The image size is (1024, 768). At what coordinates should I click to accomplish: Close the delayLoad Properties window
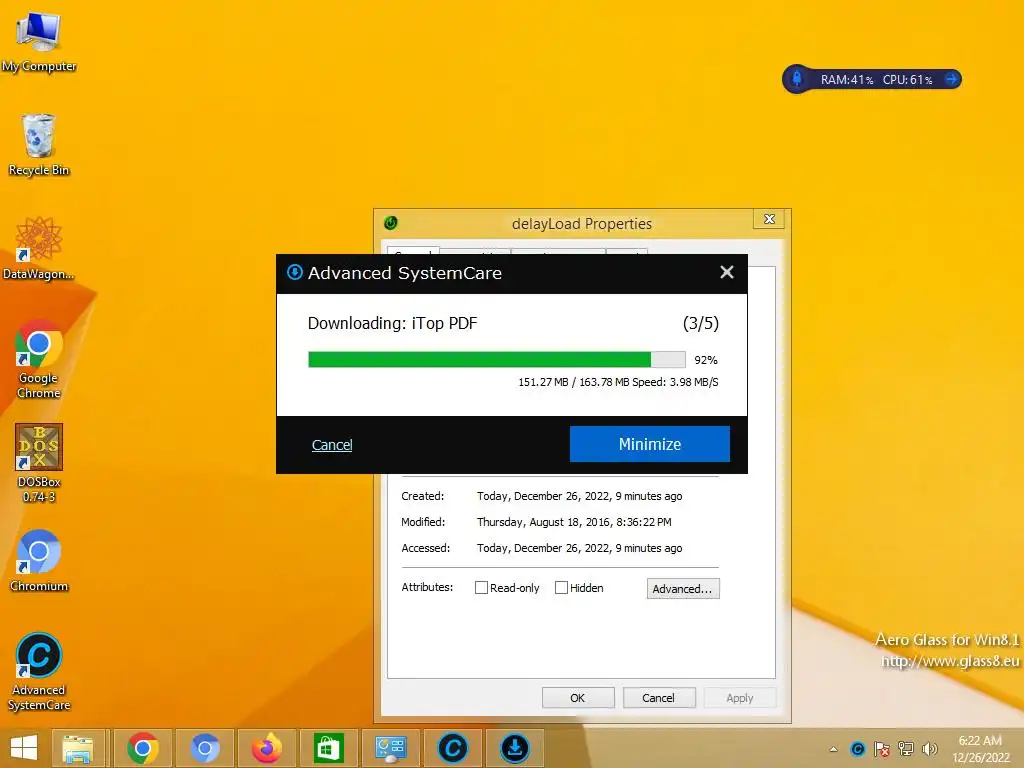pyautogui.click(x=769, y=219)
